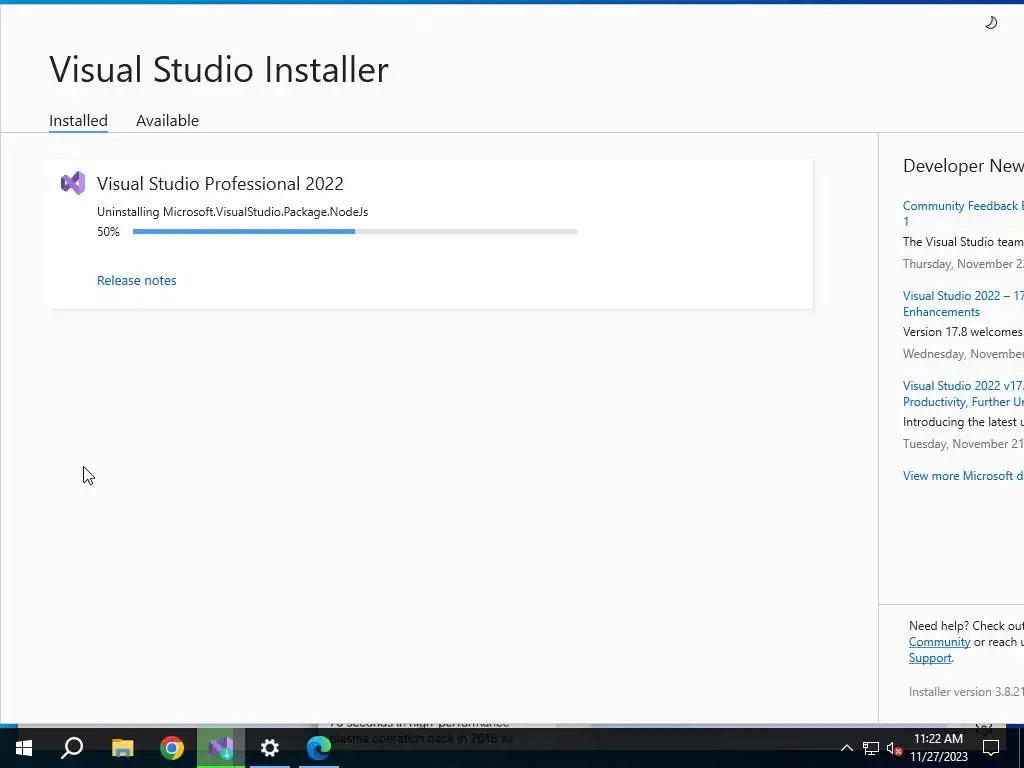This screenshot has width=1024, height=768.
Task: Open the Community help link
Action: (x=939, y=642)
